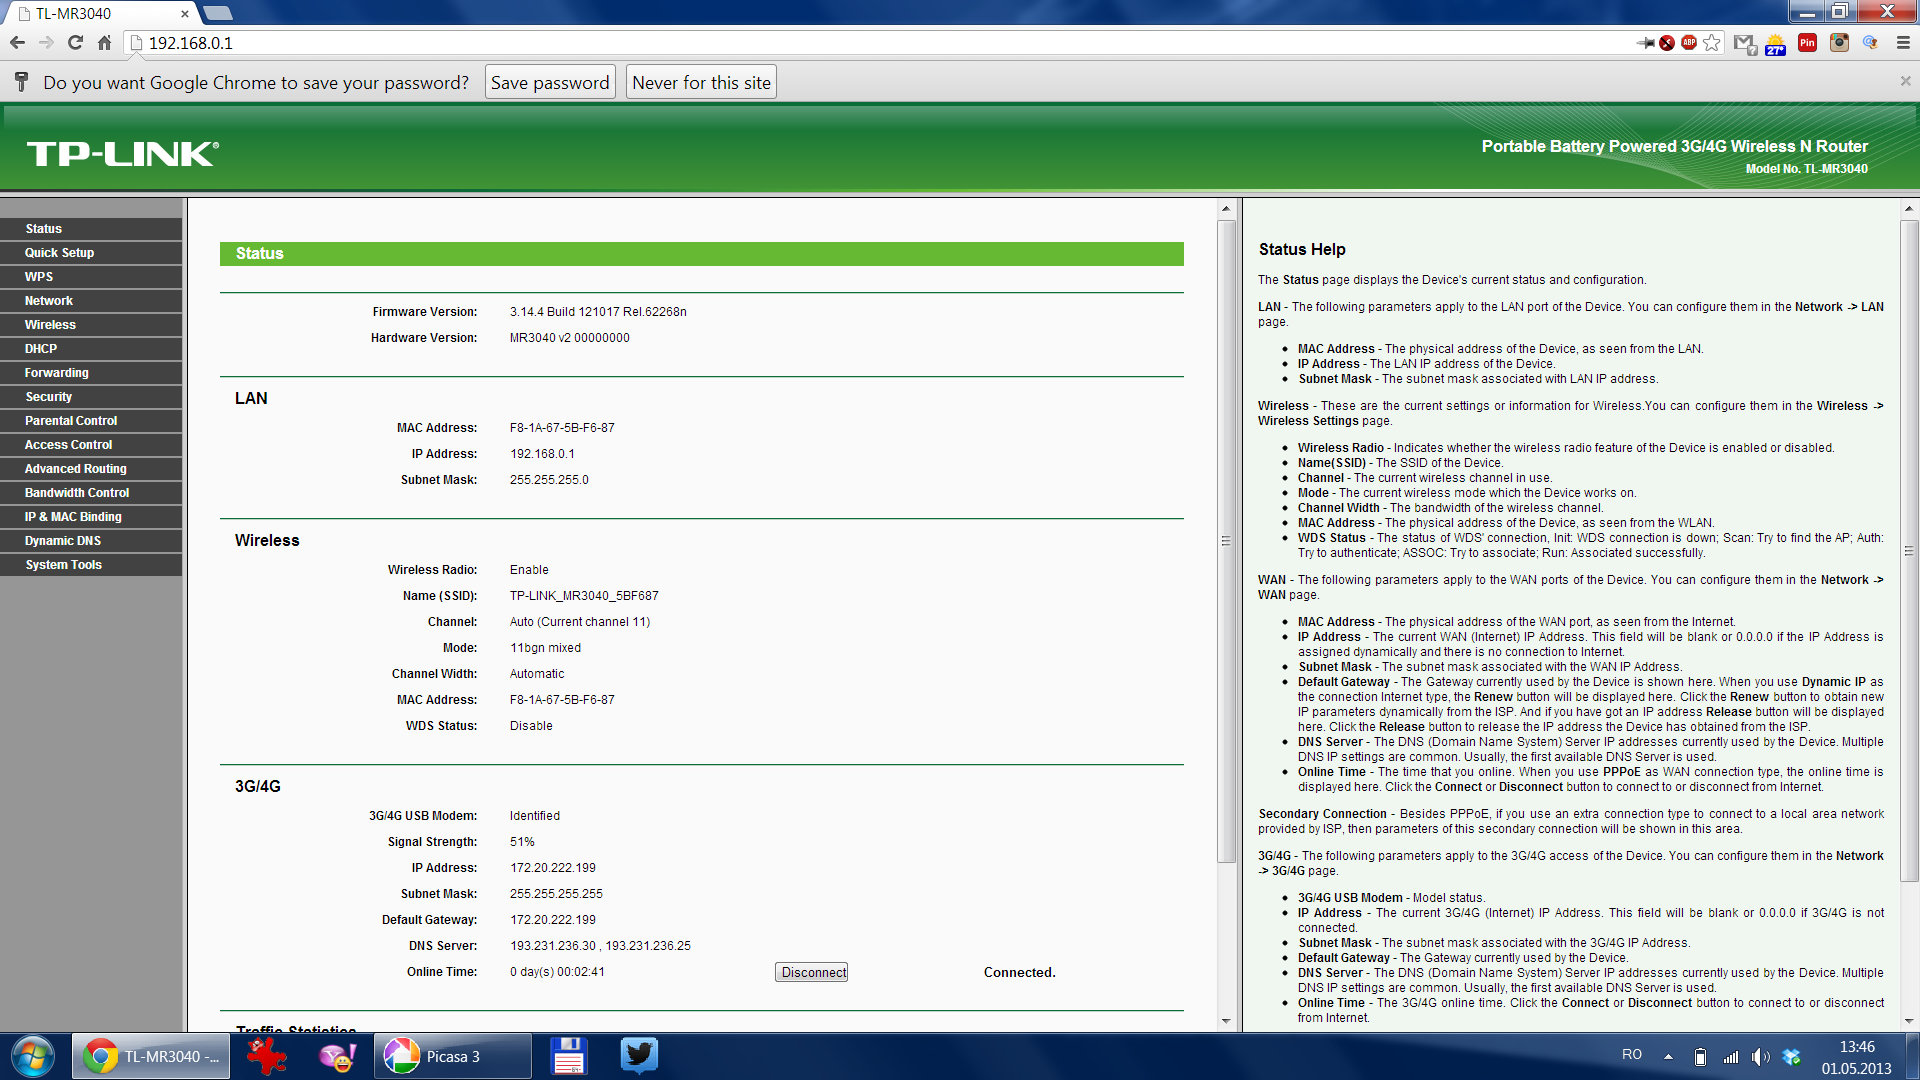
Task: Open Quick Setup from the sidebar
Action: (59, 253)
